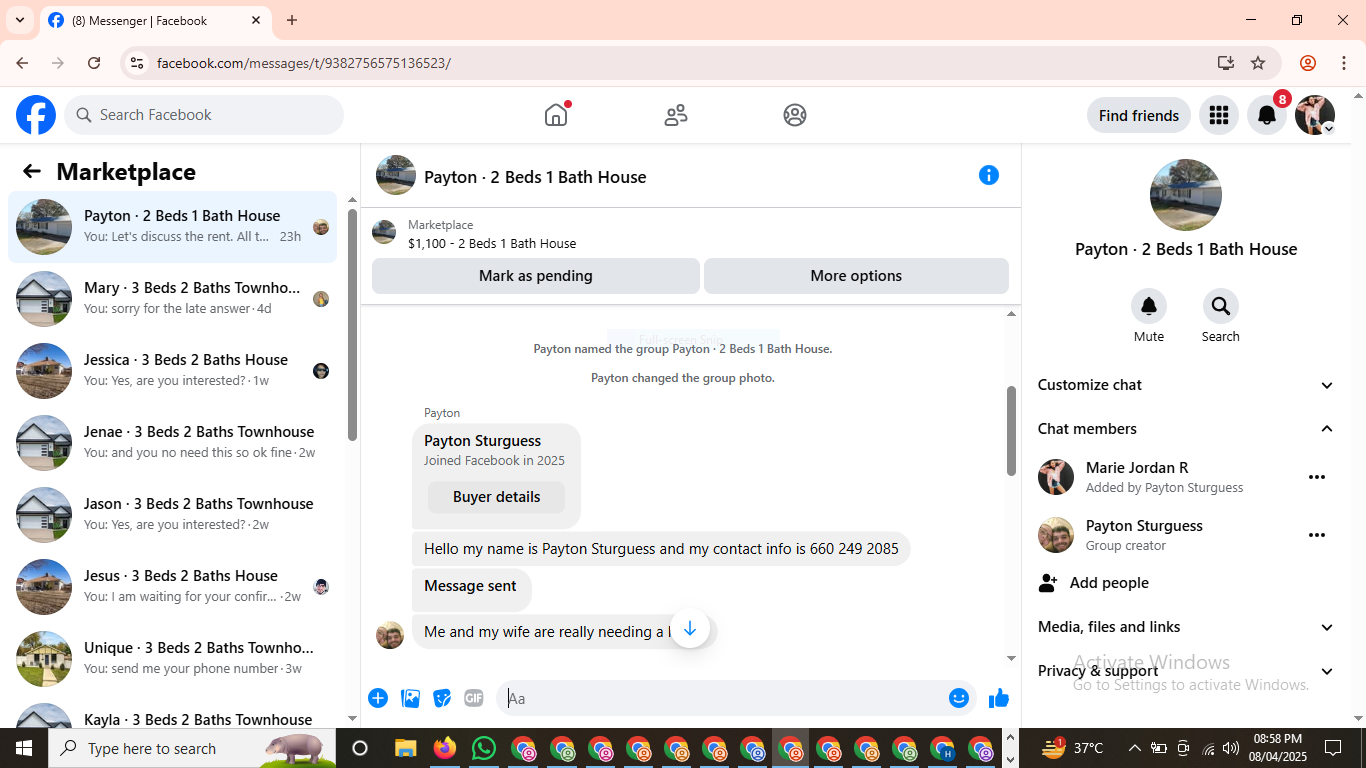Viewport: 1366px width, 768px height.
Task: Go back with the Marketplace arrow
Action: [32, 171]
